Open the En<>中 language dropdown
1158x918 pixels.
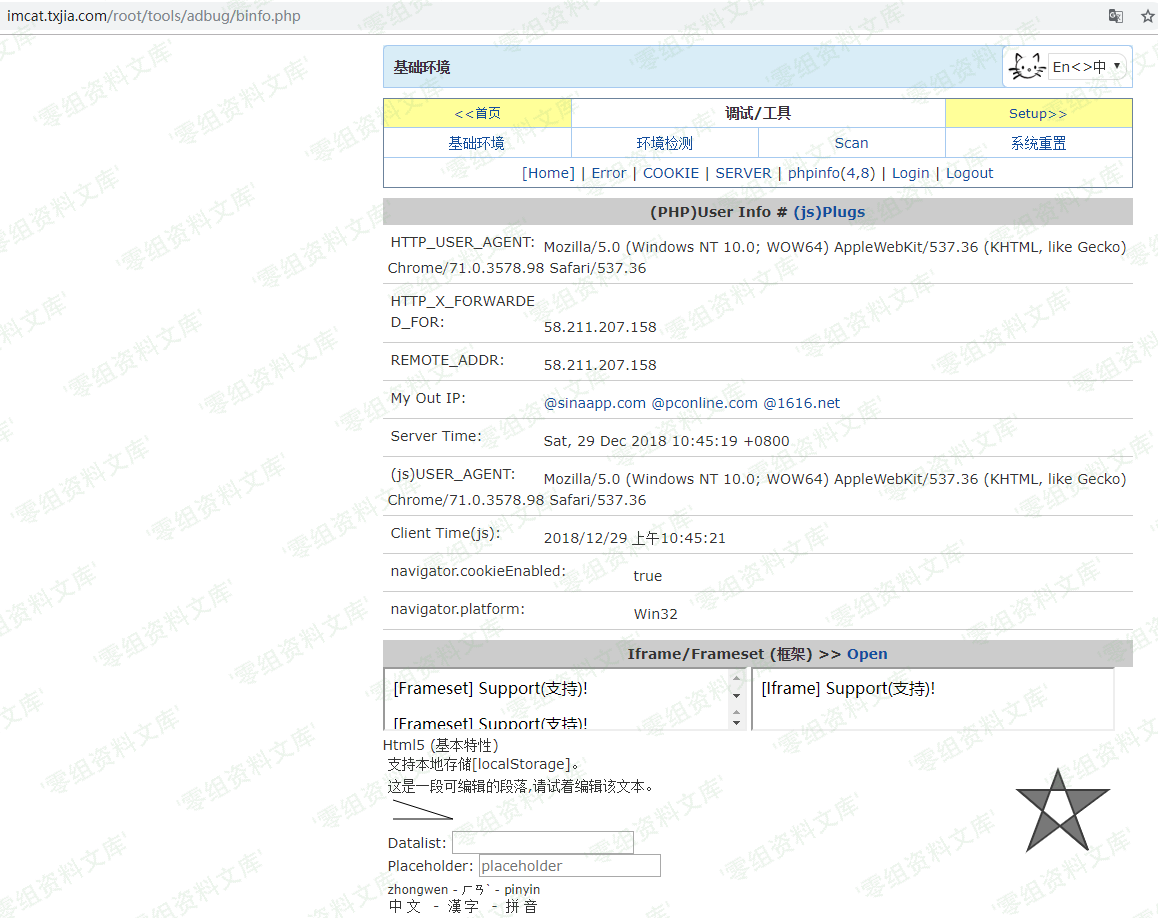[1087, 67]
